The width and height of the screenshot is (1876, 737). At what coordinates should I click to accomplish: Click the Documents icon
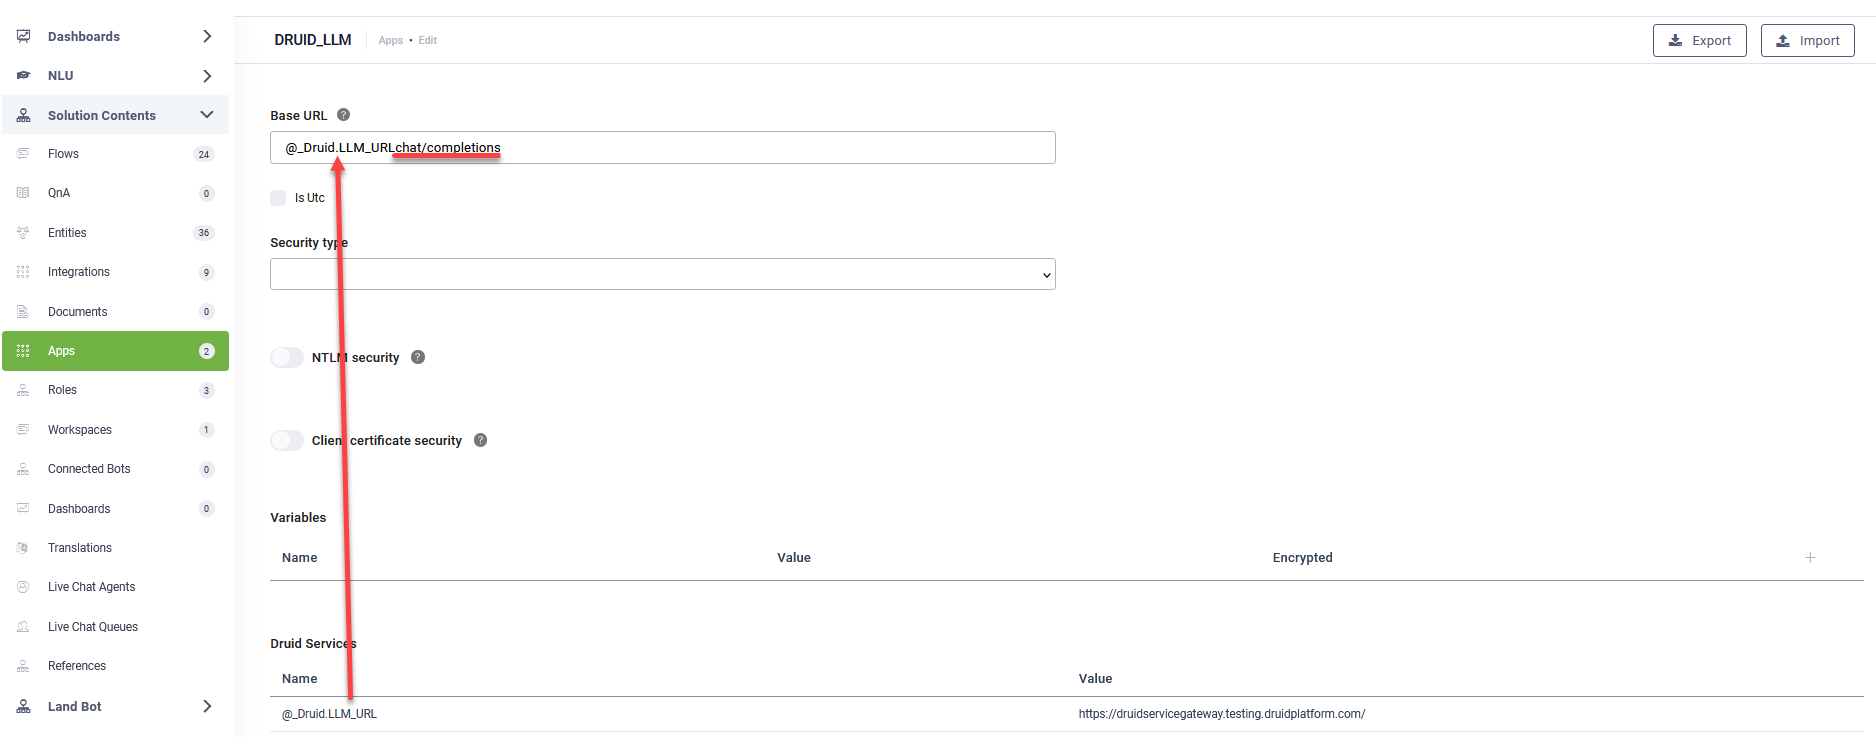(x=23, y=312)
